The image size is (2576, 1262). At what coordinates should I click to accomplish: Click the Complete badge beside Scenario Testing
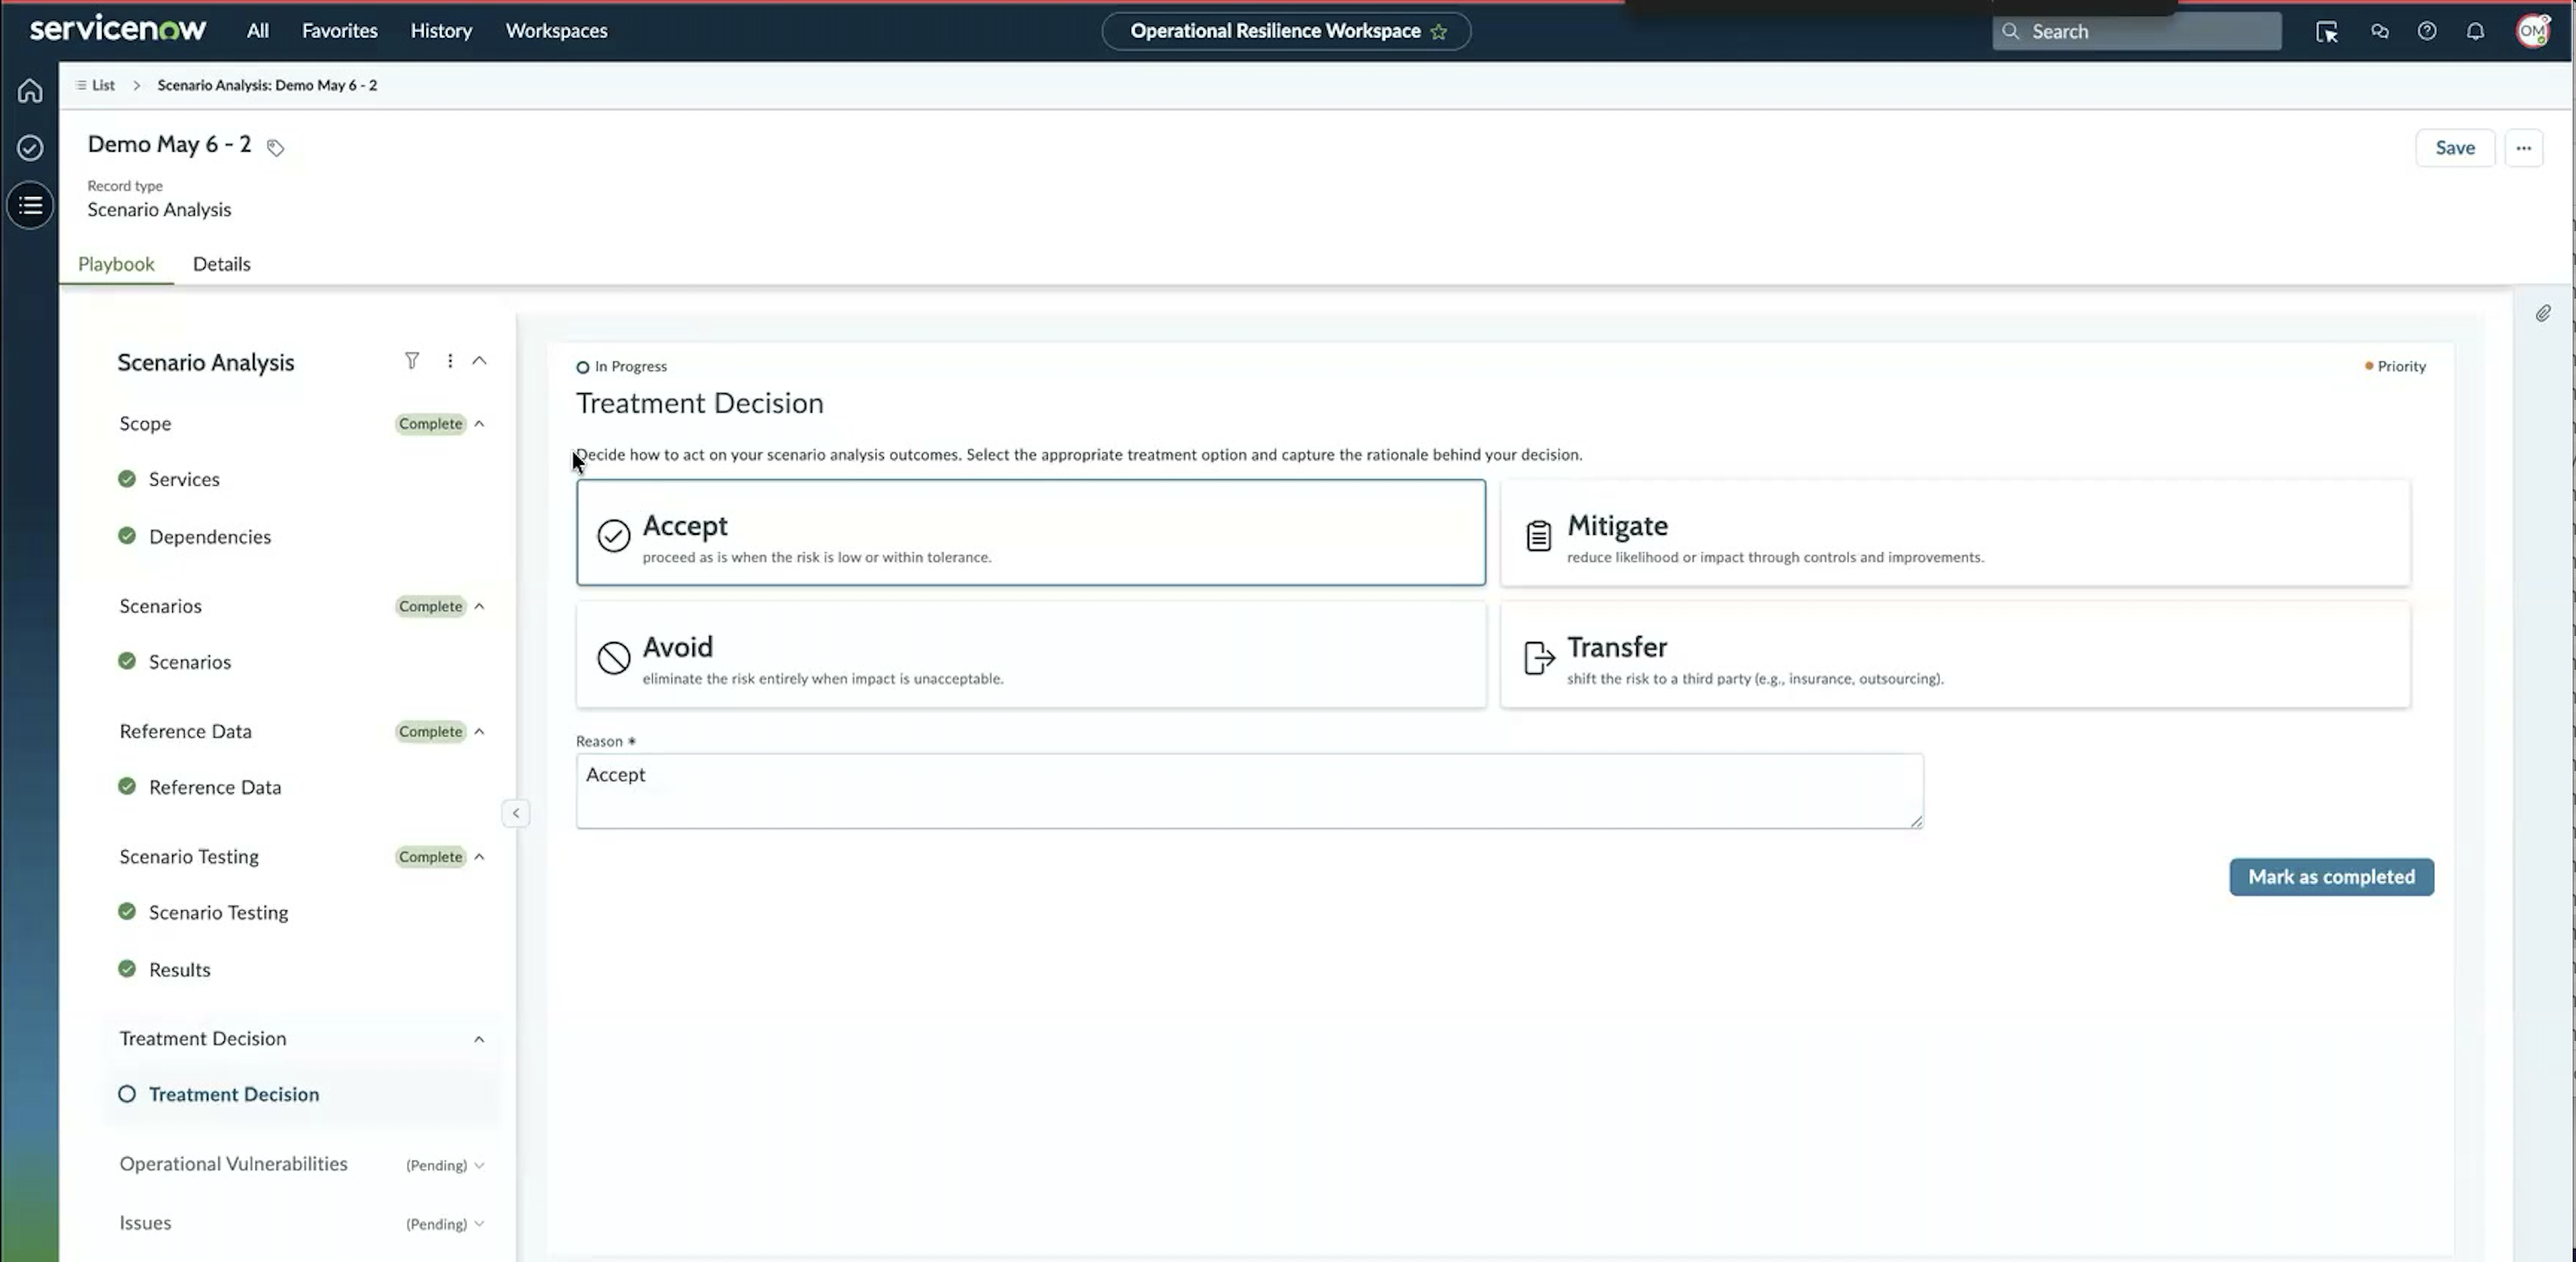tap(430, 856)
